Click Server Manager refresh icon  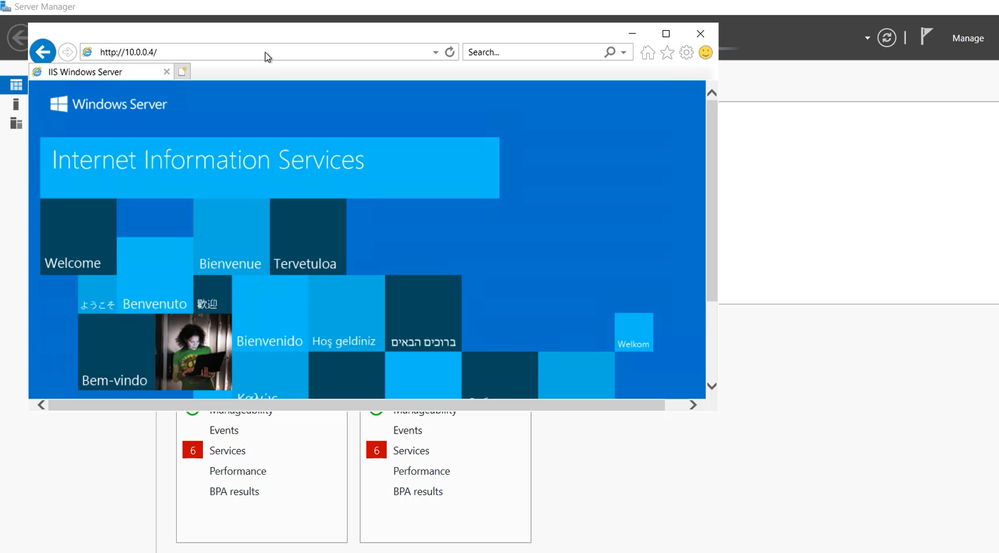point(886,38)
